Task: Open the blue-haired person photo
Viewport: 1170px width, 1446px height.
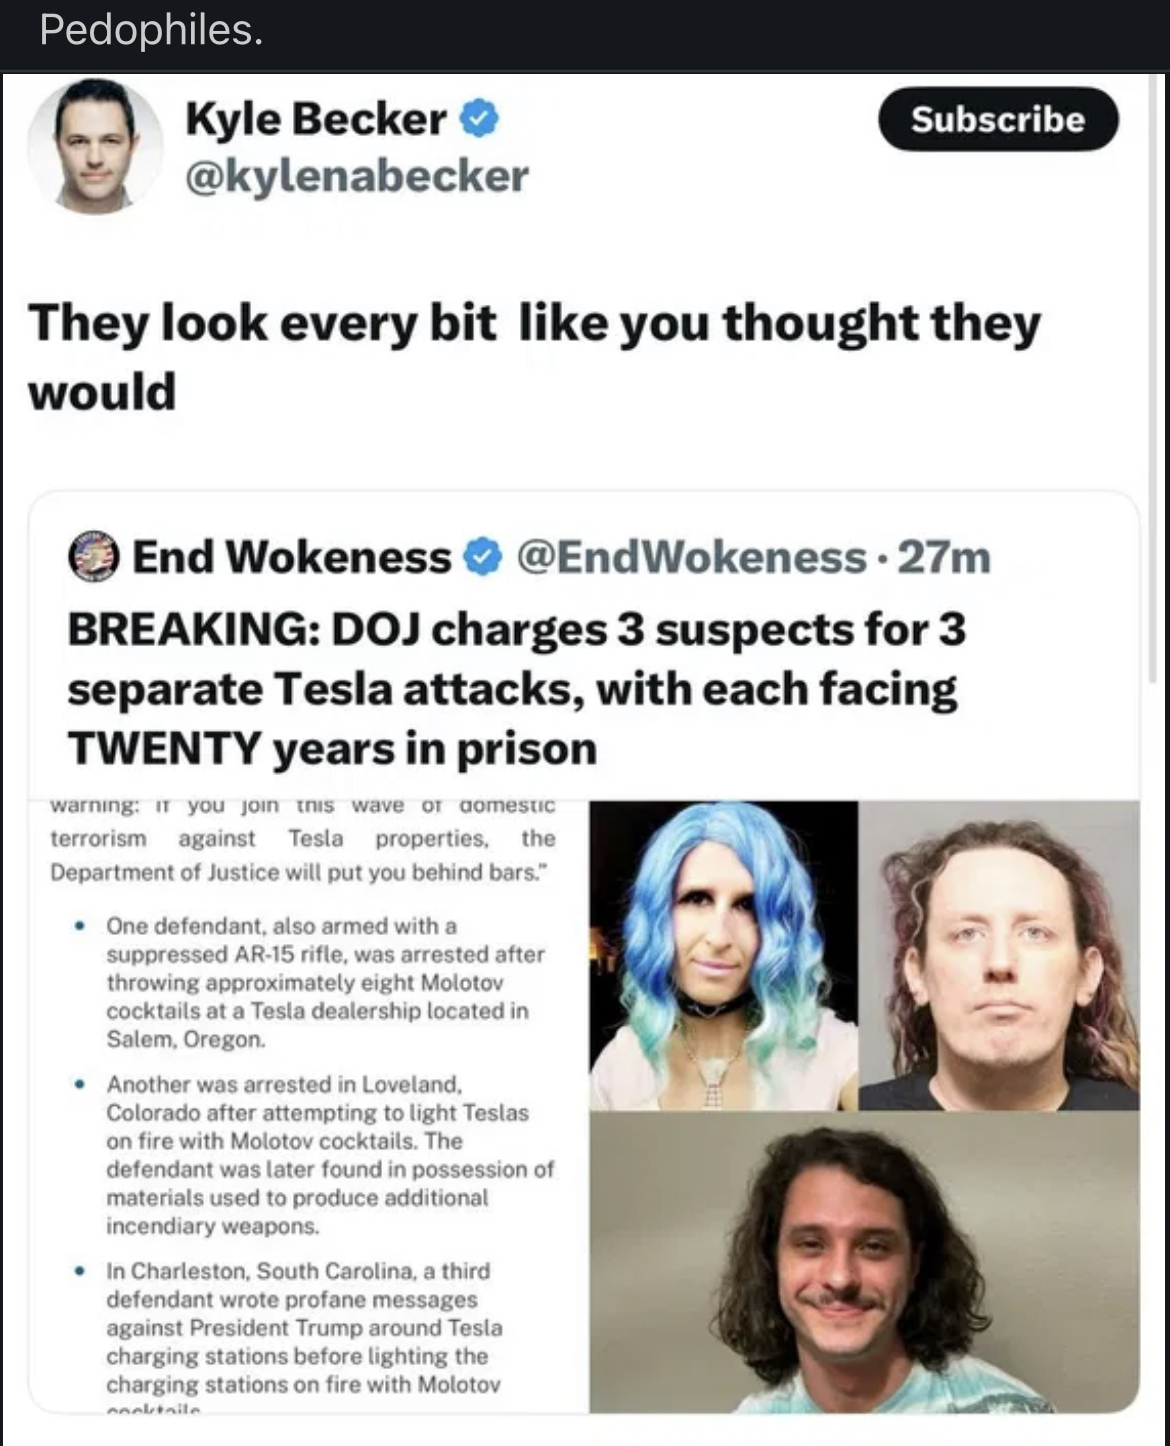Action: click(723, 955)
